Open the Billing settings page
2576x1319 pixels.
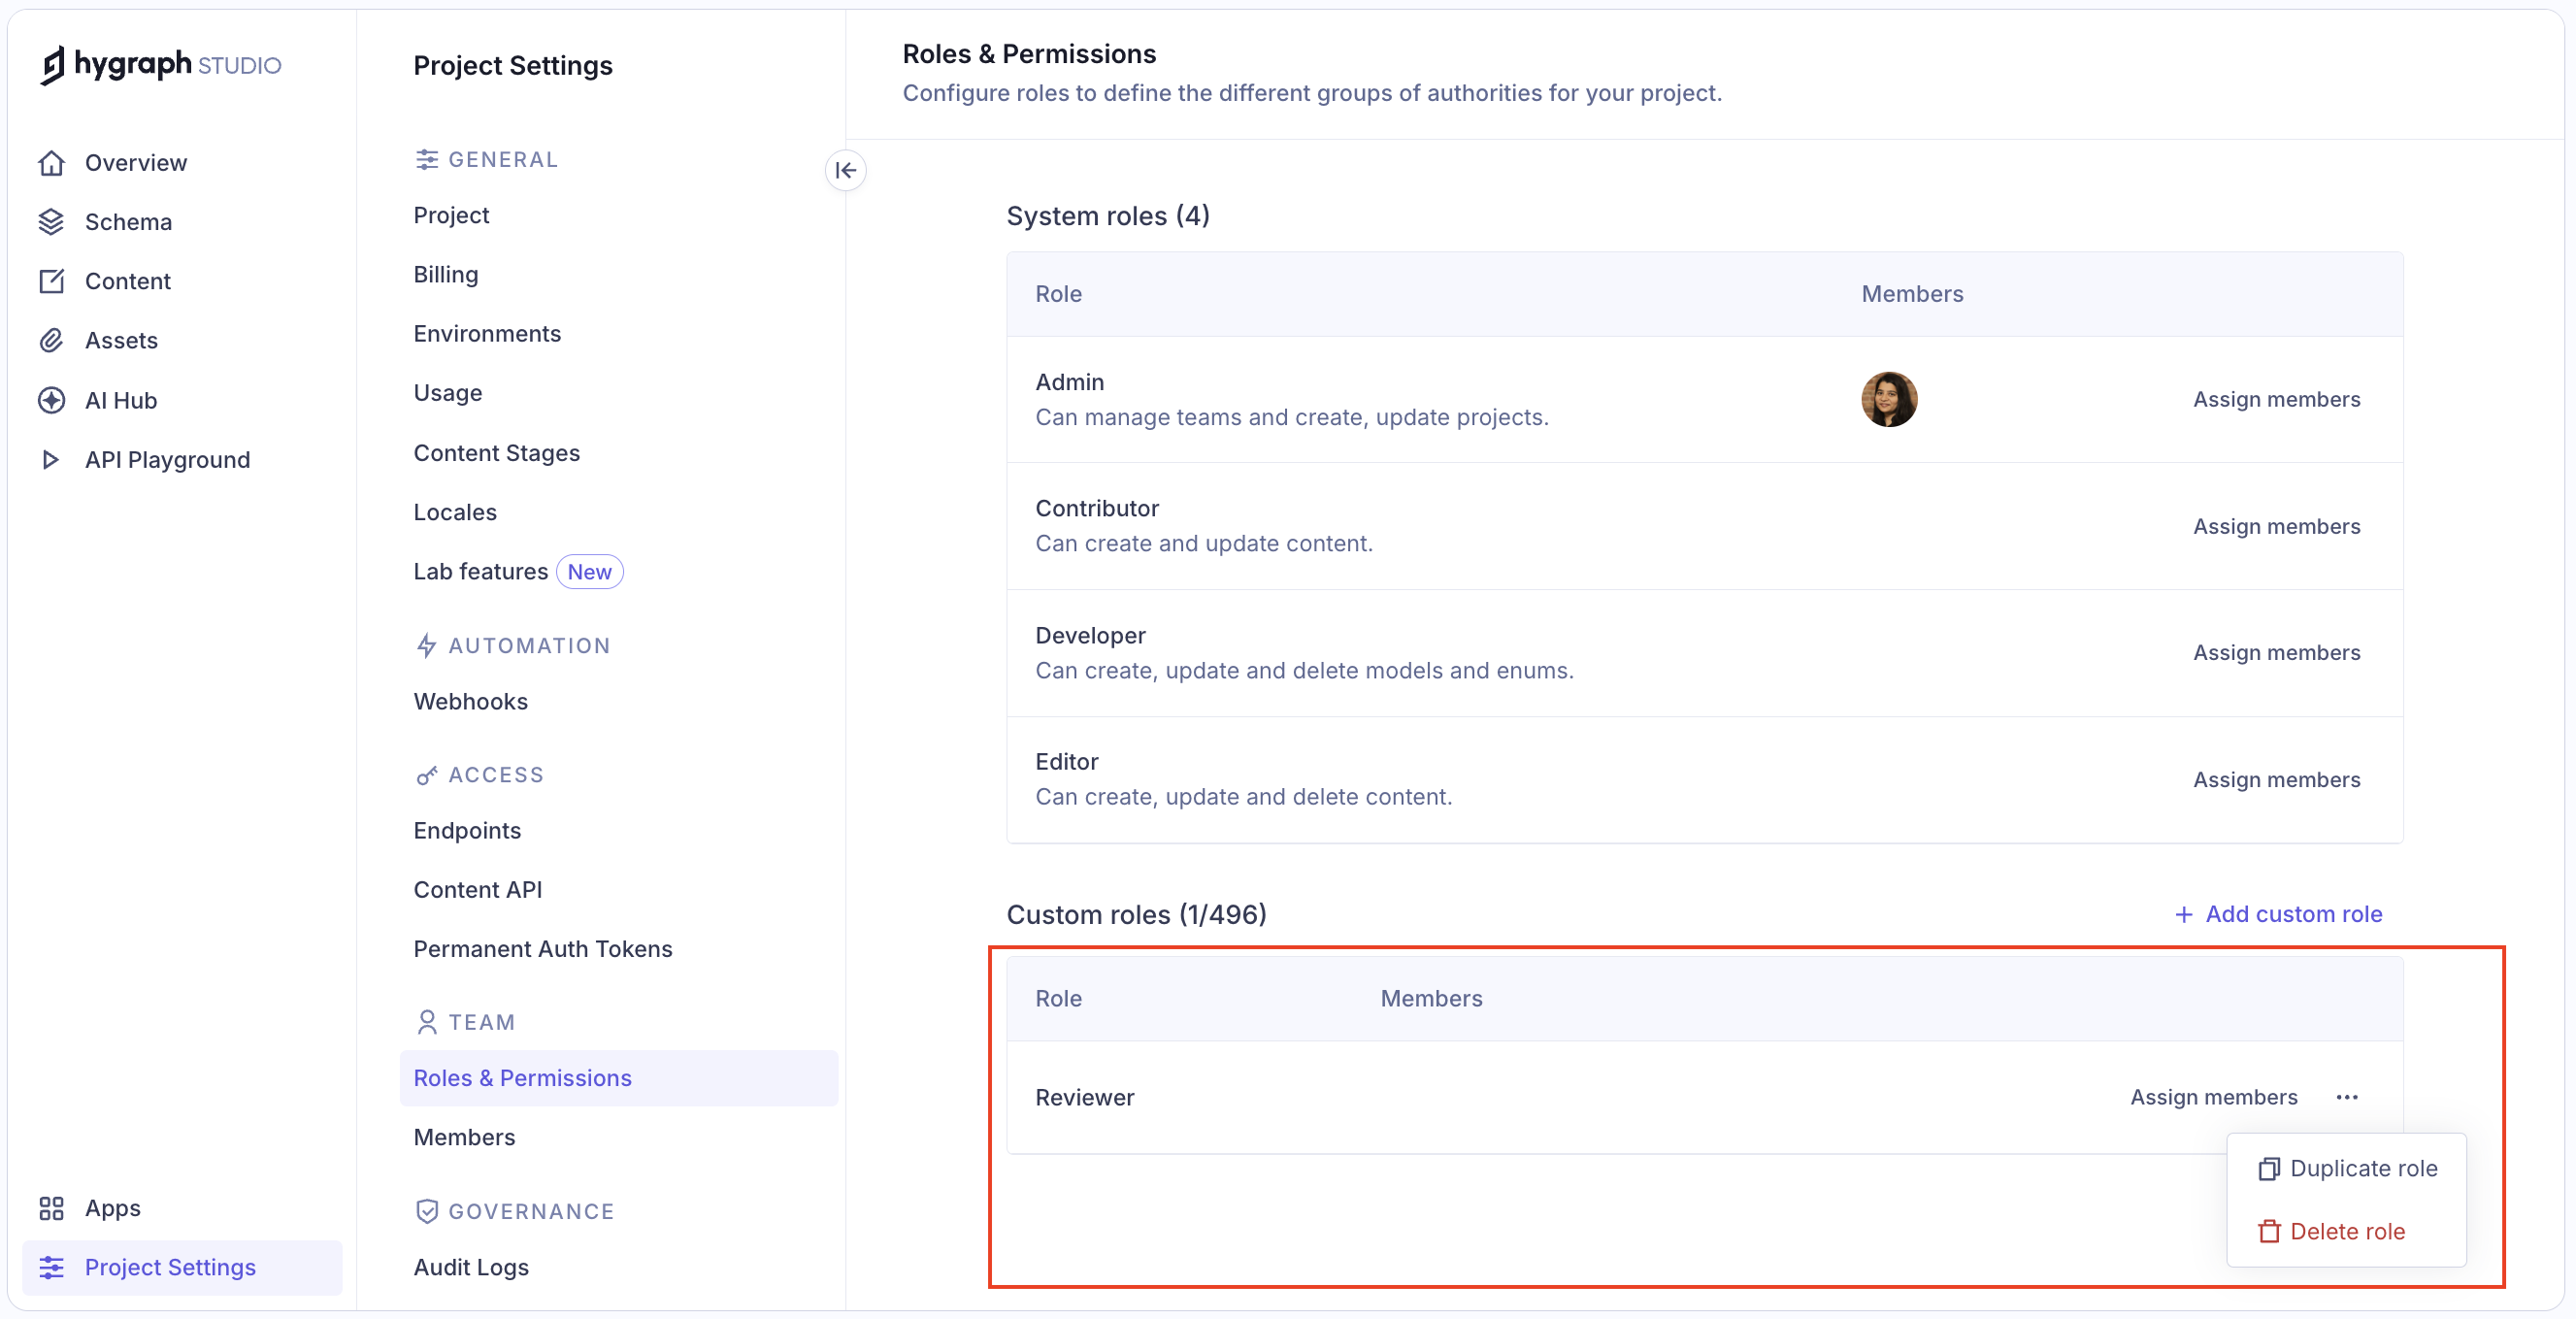pos(446,274)
